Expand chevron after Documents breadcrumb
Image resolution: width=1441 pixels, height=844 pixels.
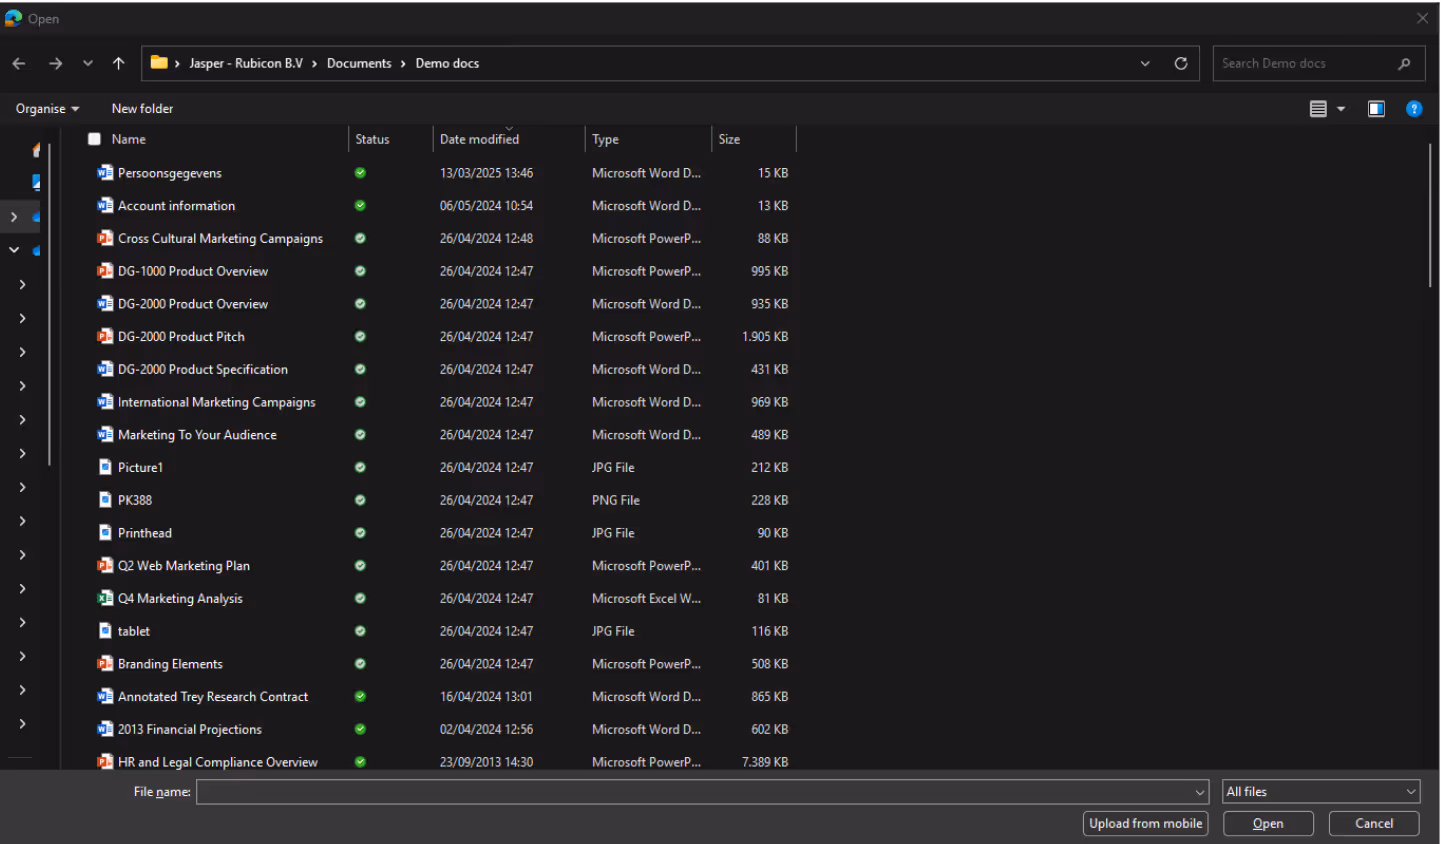[404, 63]
